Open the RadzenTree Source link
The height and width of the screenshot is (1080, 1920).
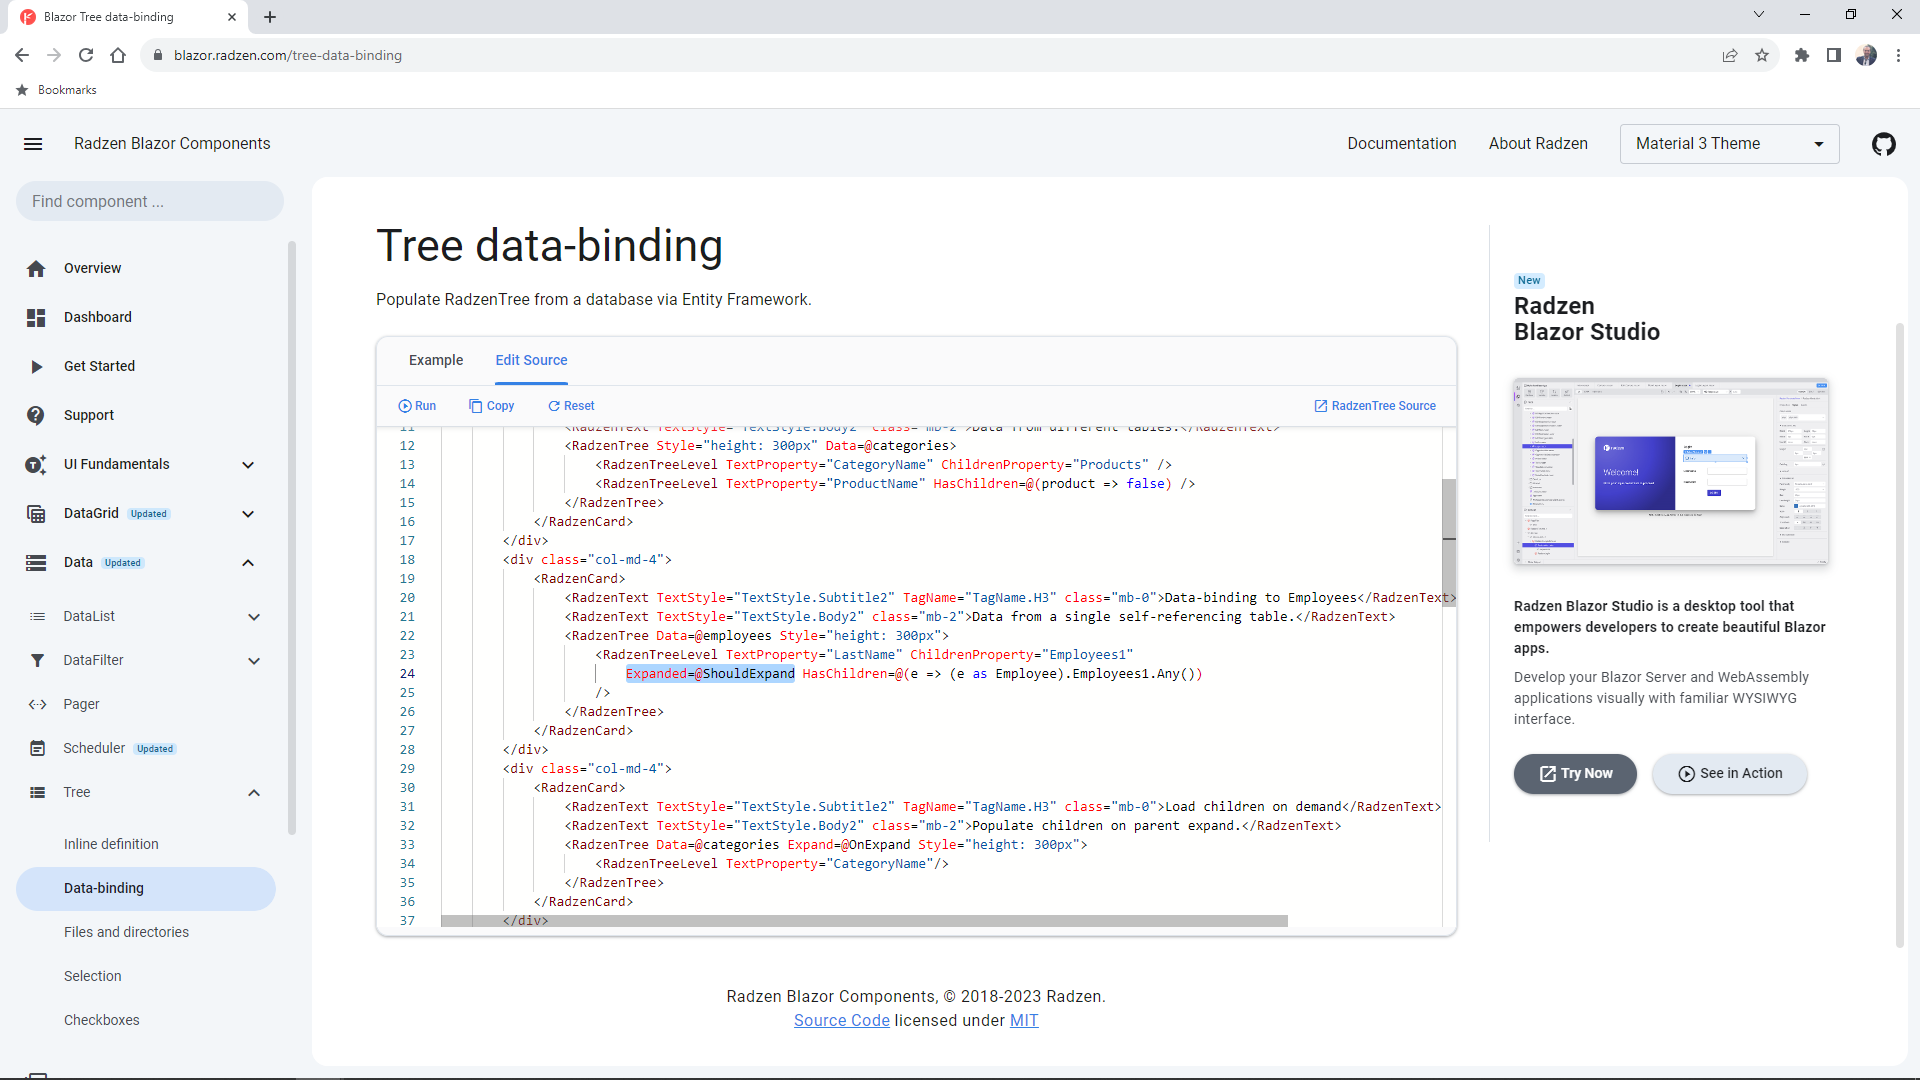(x=1375, y=406)
